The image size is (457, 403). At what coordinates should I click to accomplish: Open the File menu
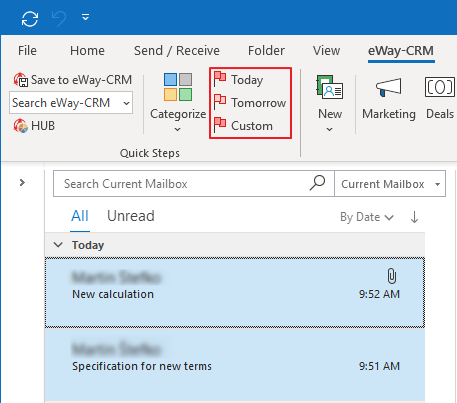[27, 51]
